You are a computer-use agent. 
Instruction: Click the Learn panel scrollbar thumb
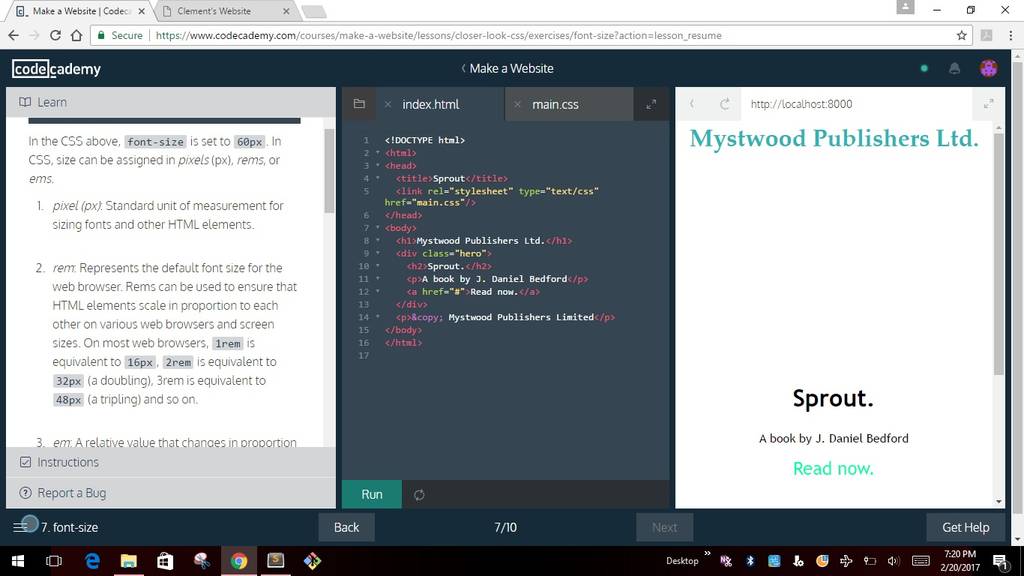329,170
